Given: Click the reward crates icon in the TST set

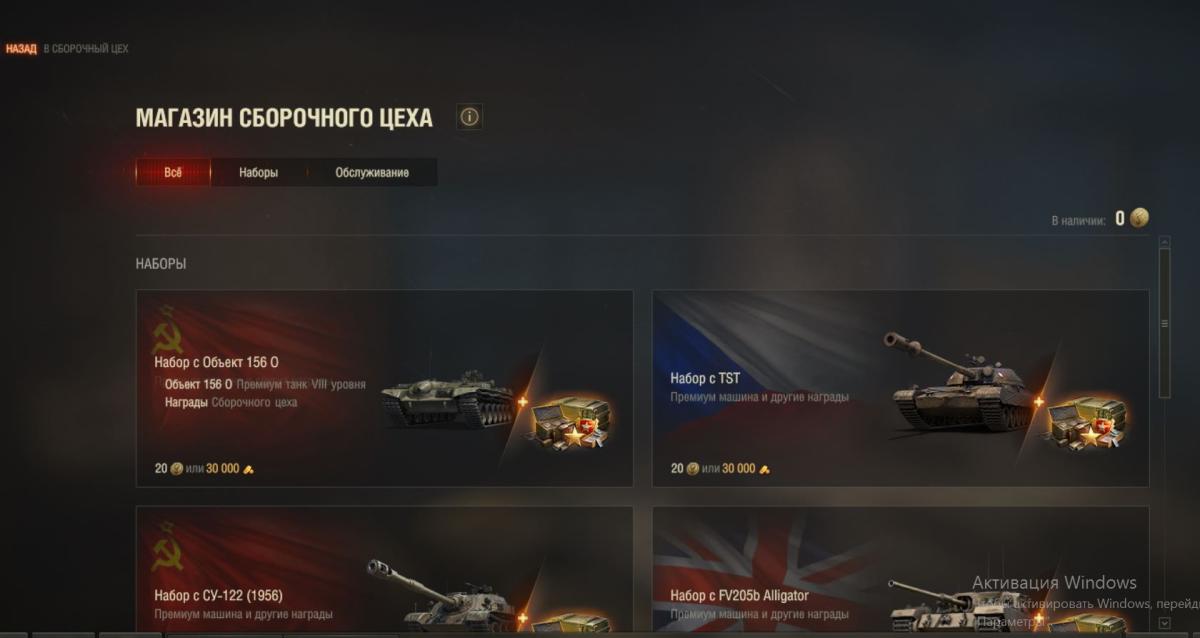Looking at the screenshot, I should coord(1087,422).
